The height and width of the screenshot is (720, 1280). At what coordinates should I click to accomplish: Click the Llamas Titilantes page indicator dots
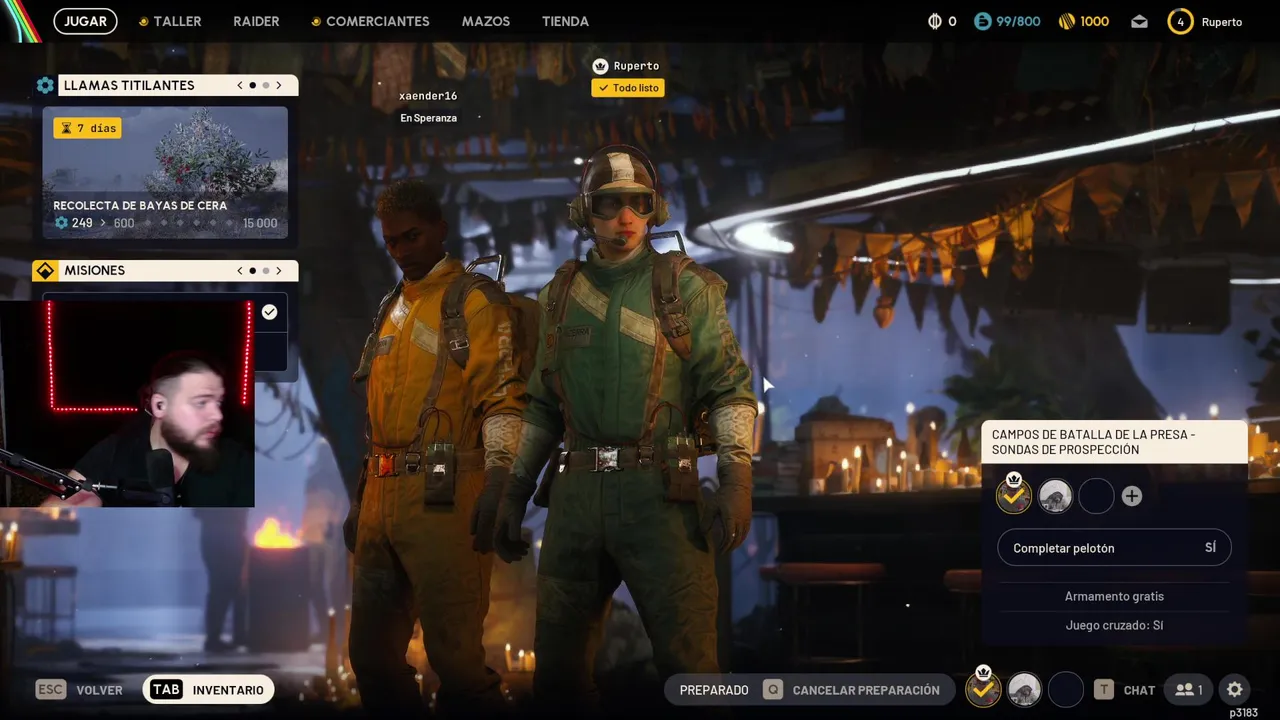(259, 86)
